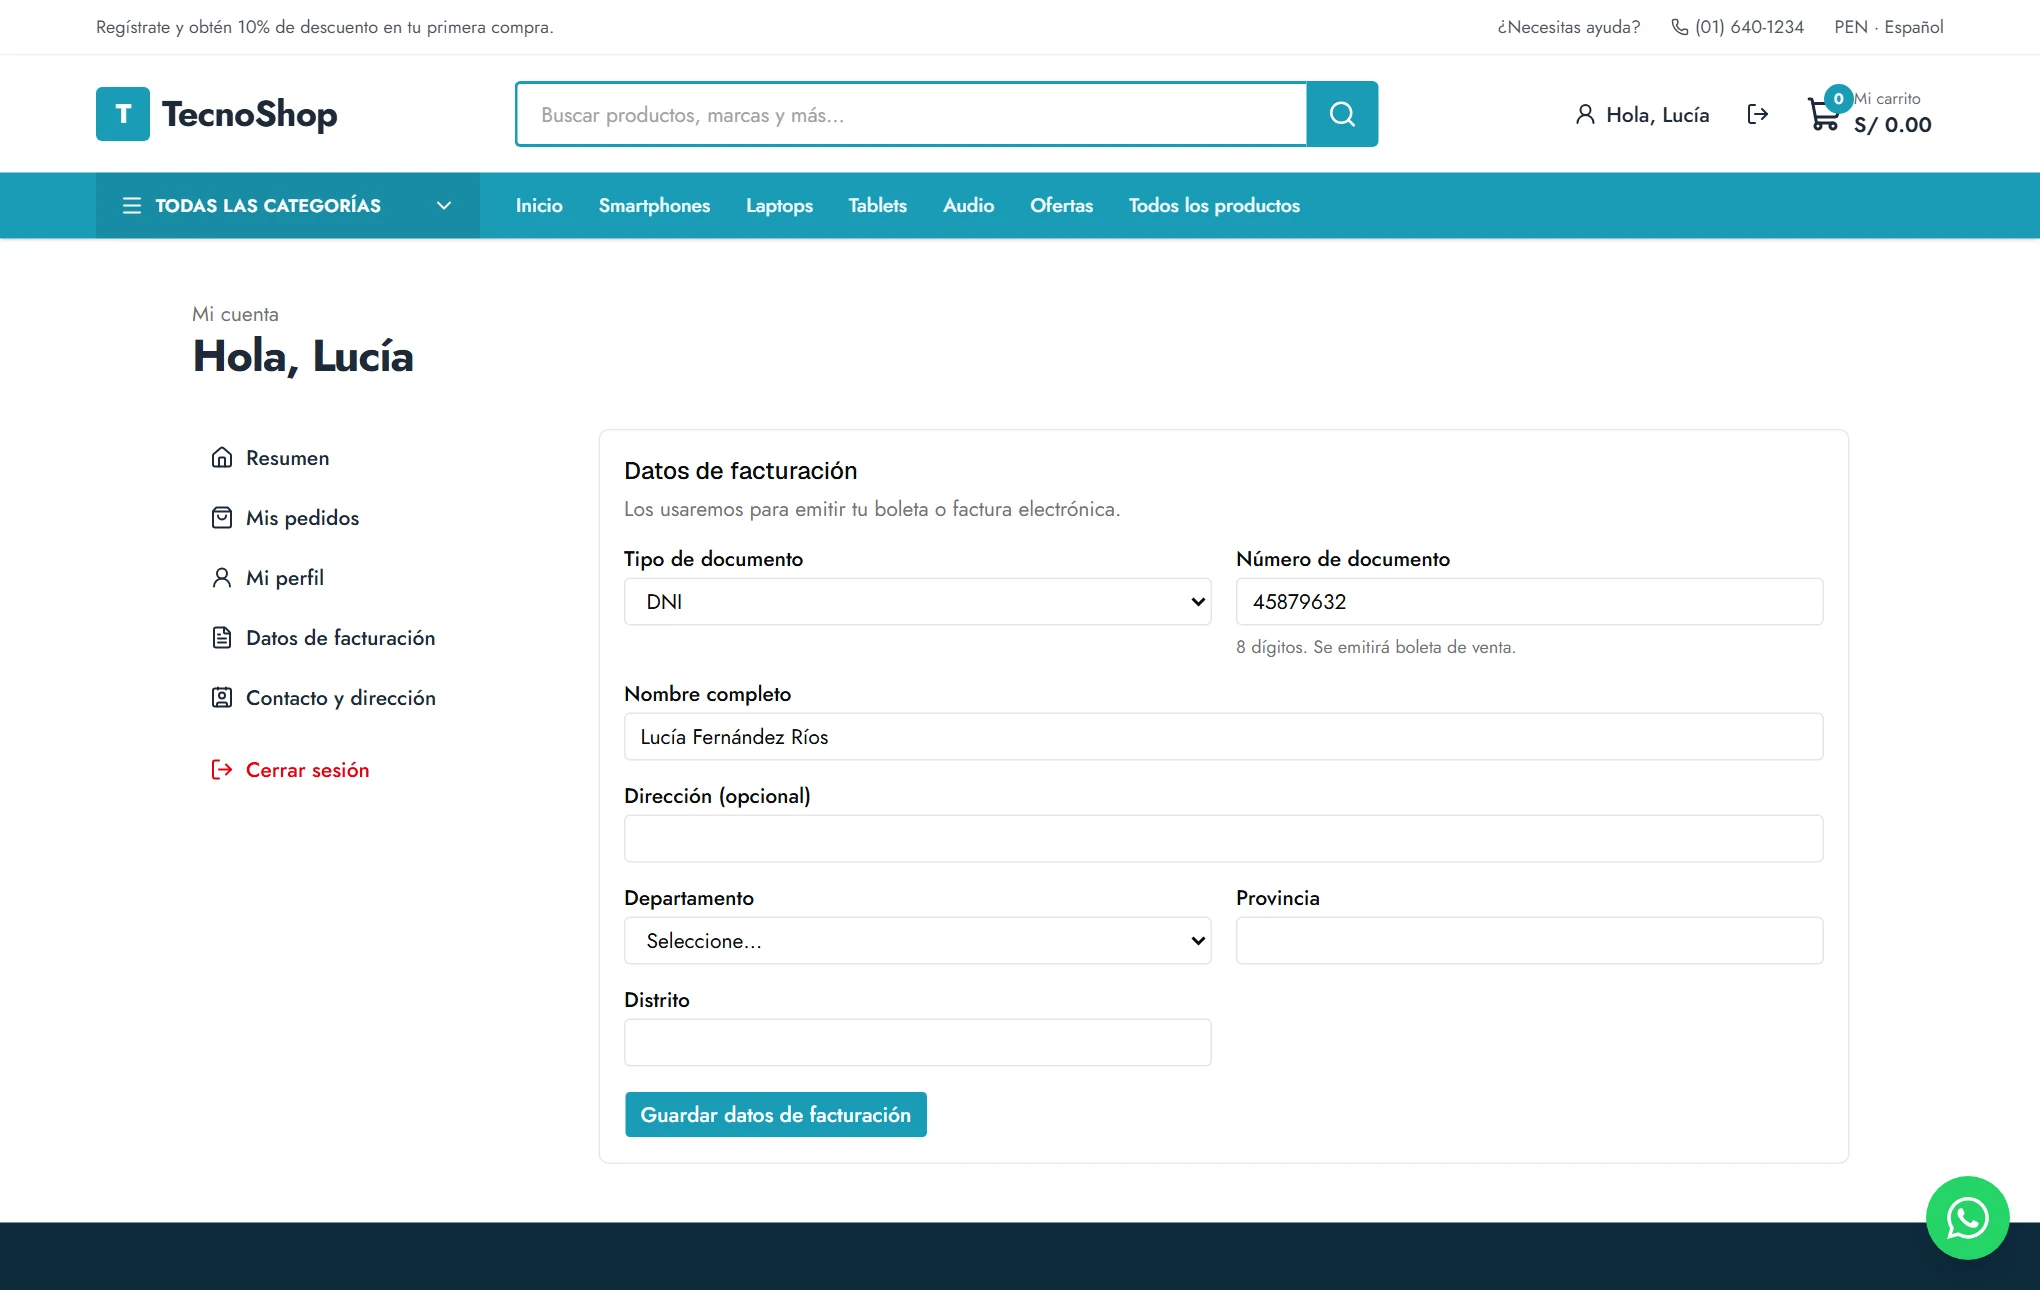Viewport: 2040px width, 1290px height.
Task: Click the logout arrow icon in header
Action: pos(1758,114)
